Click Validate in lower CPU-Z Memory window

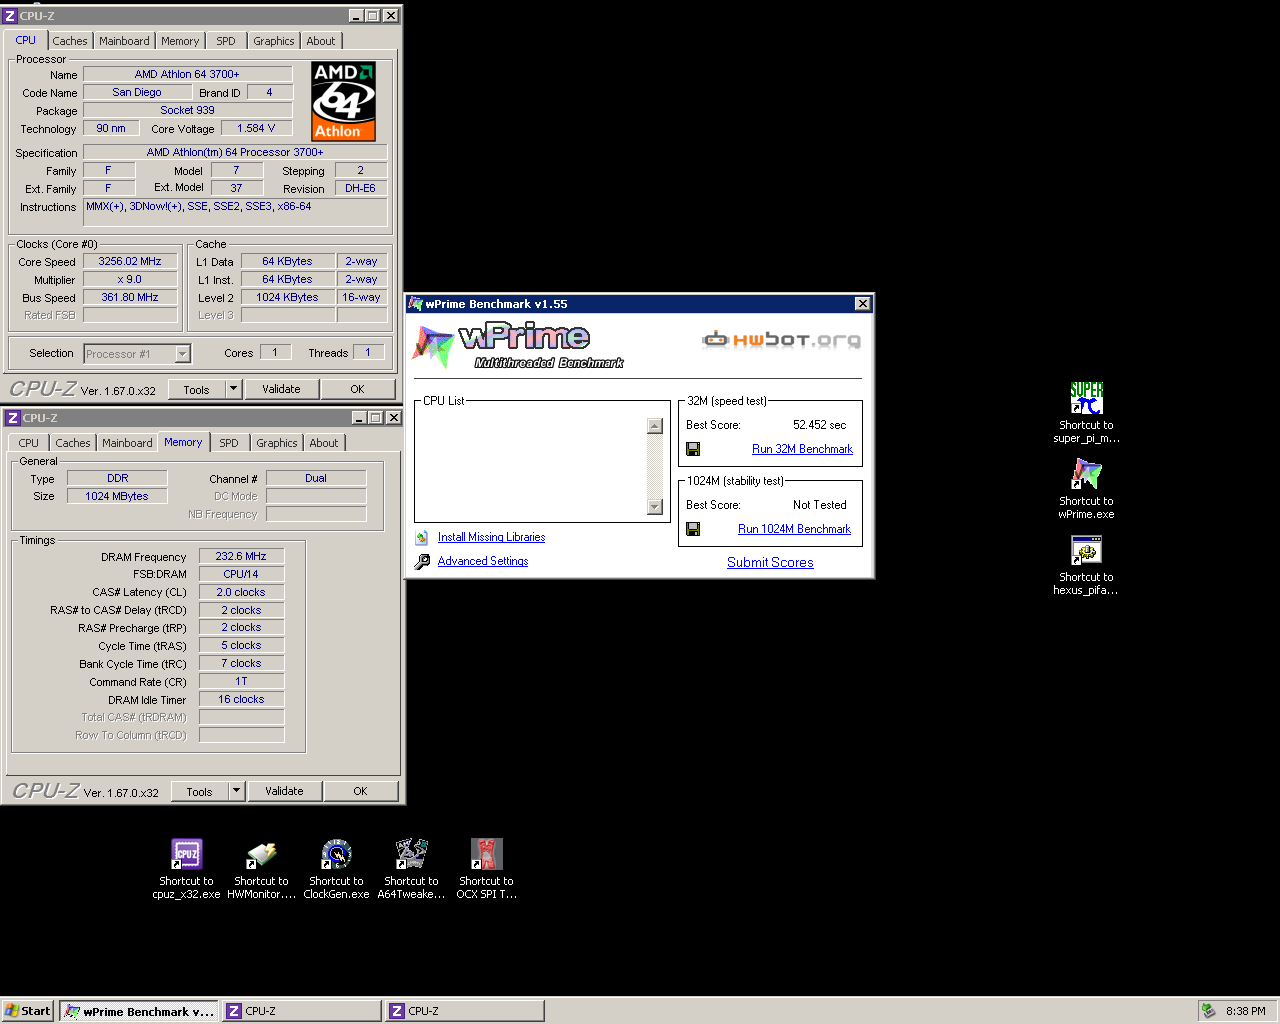coord(284,791)
